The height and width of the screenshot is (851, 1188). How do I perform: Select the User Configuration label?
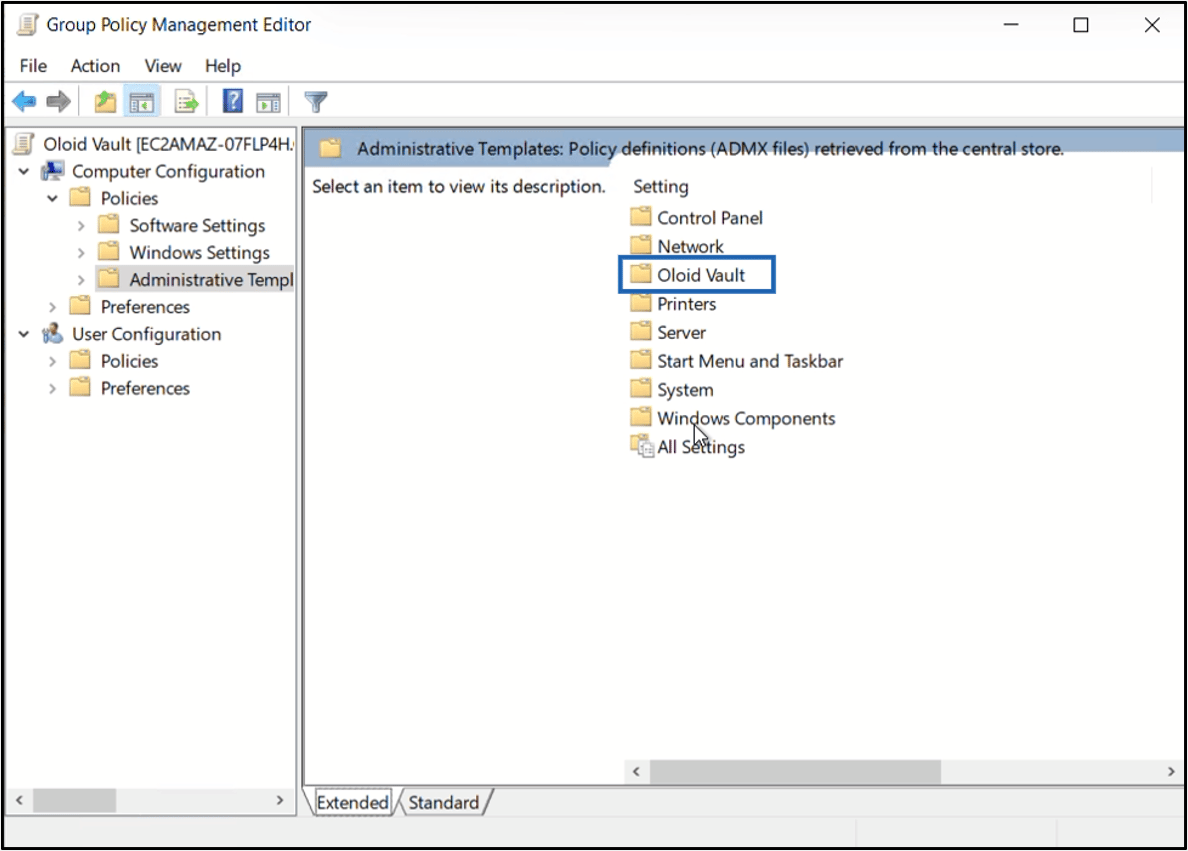pos(146,333)
